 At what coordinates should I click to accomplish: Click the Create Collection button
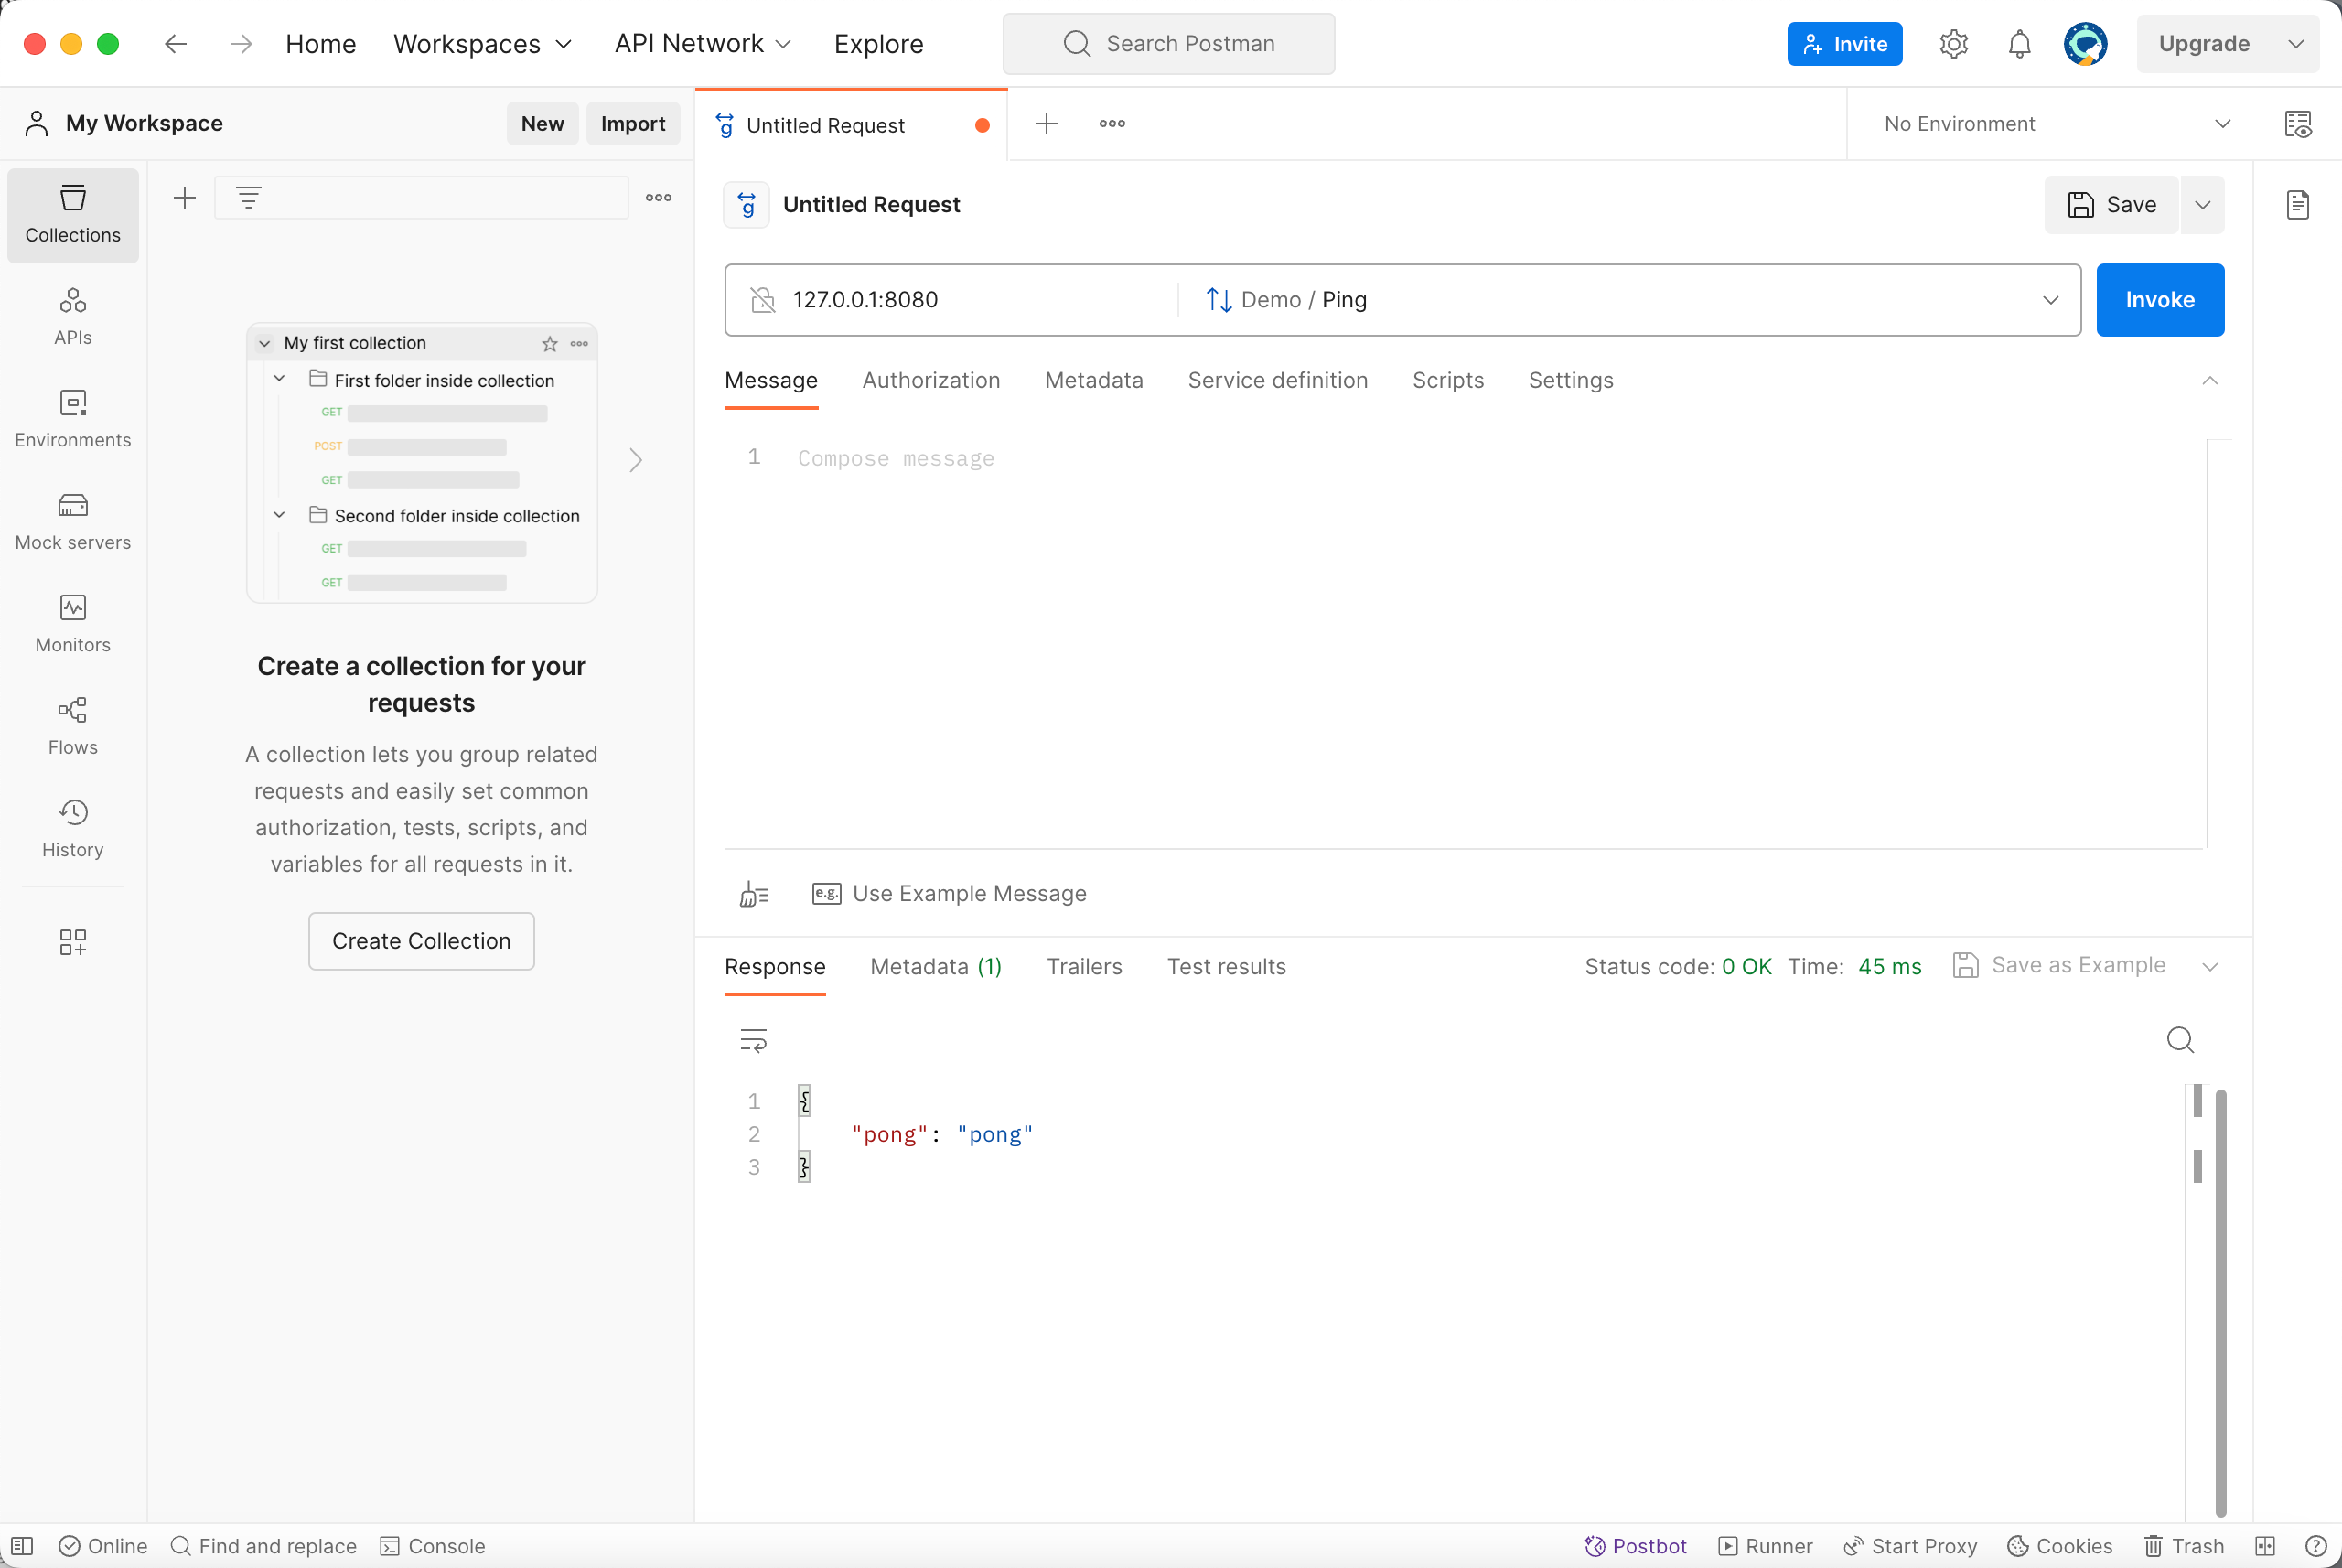421,941
